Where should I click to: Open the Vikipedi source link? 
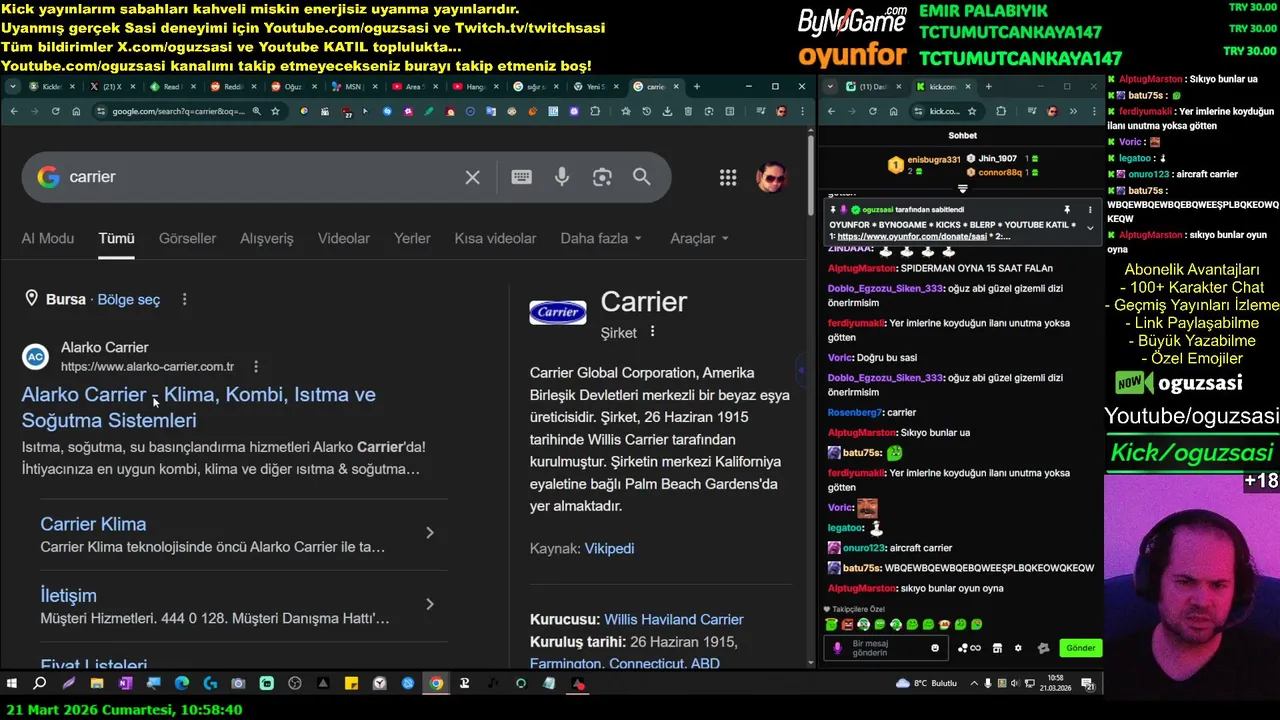pos(609,548)
